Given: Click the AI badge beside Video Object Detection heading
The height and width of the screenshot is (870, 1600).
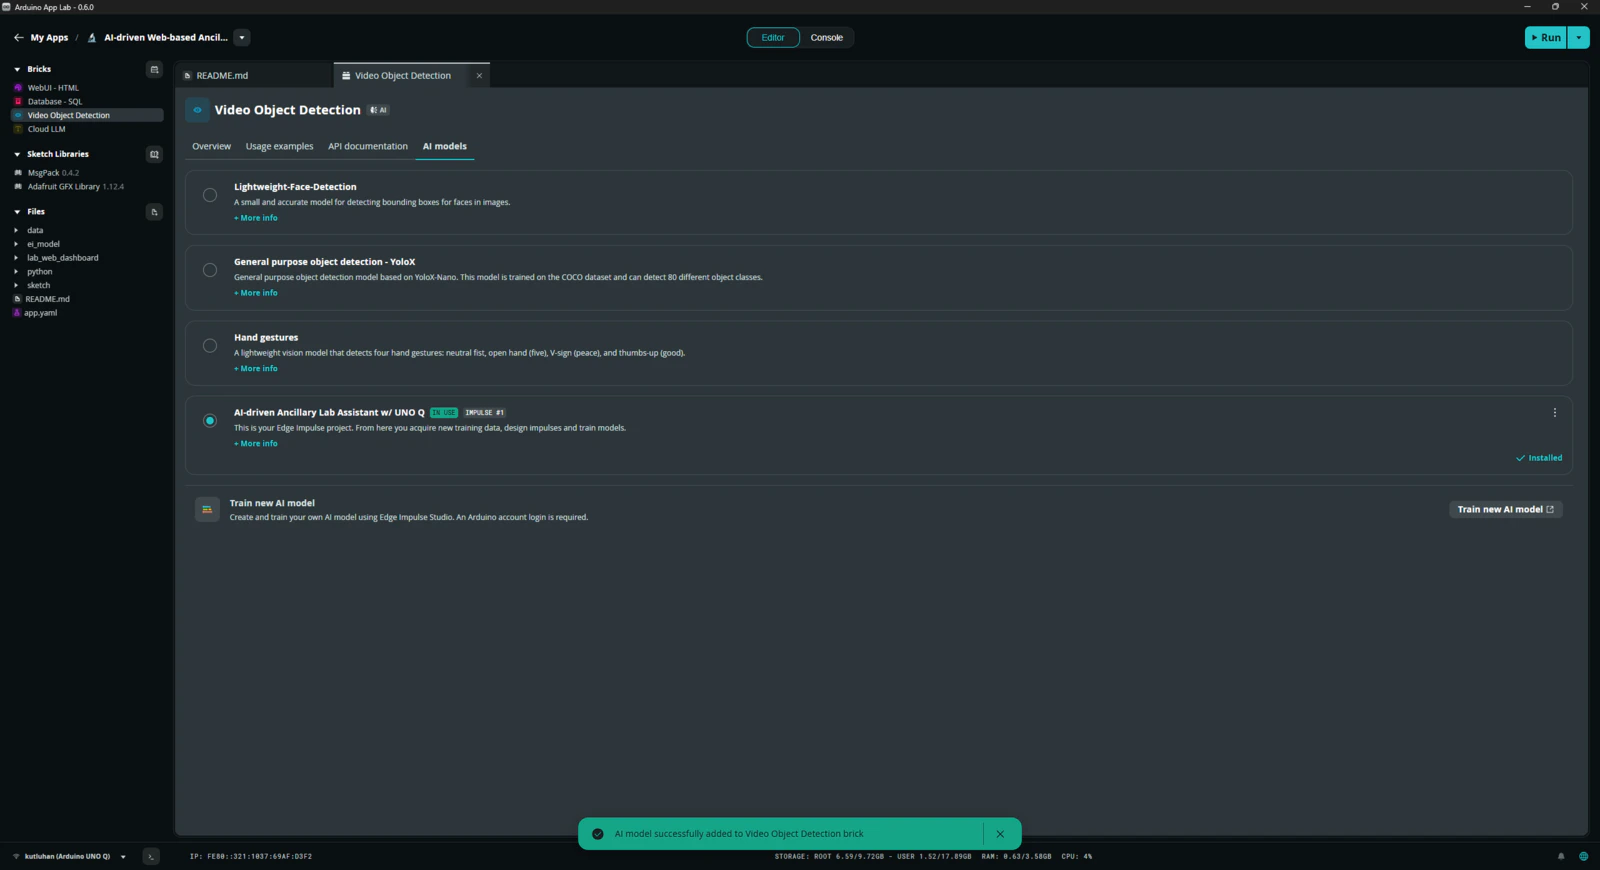Looking at the screenshot, I should 378,110.
